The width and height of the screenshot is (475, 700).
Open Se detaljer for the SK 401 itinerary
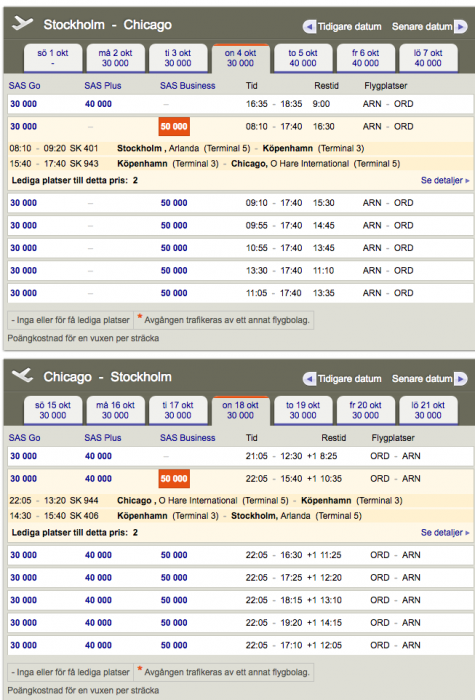pyautogui.click(x=445, y=180)
